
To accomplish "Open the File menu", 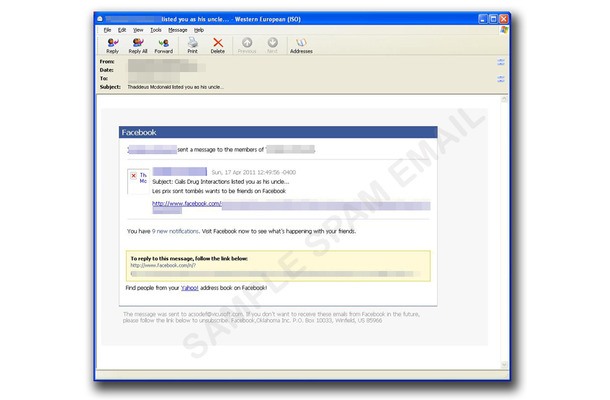I will coord(107,30).
